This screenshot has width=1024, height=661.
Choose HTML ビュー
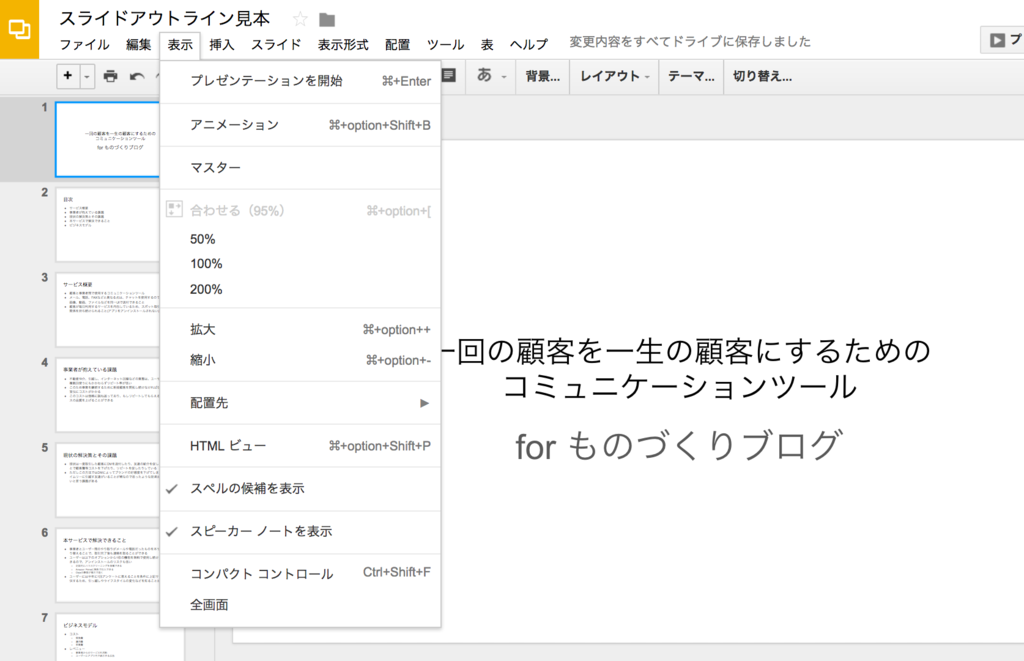coord(300,446)
